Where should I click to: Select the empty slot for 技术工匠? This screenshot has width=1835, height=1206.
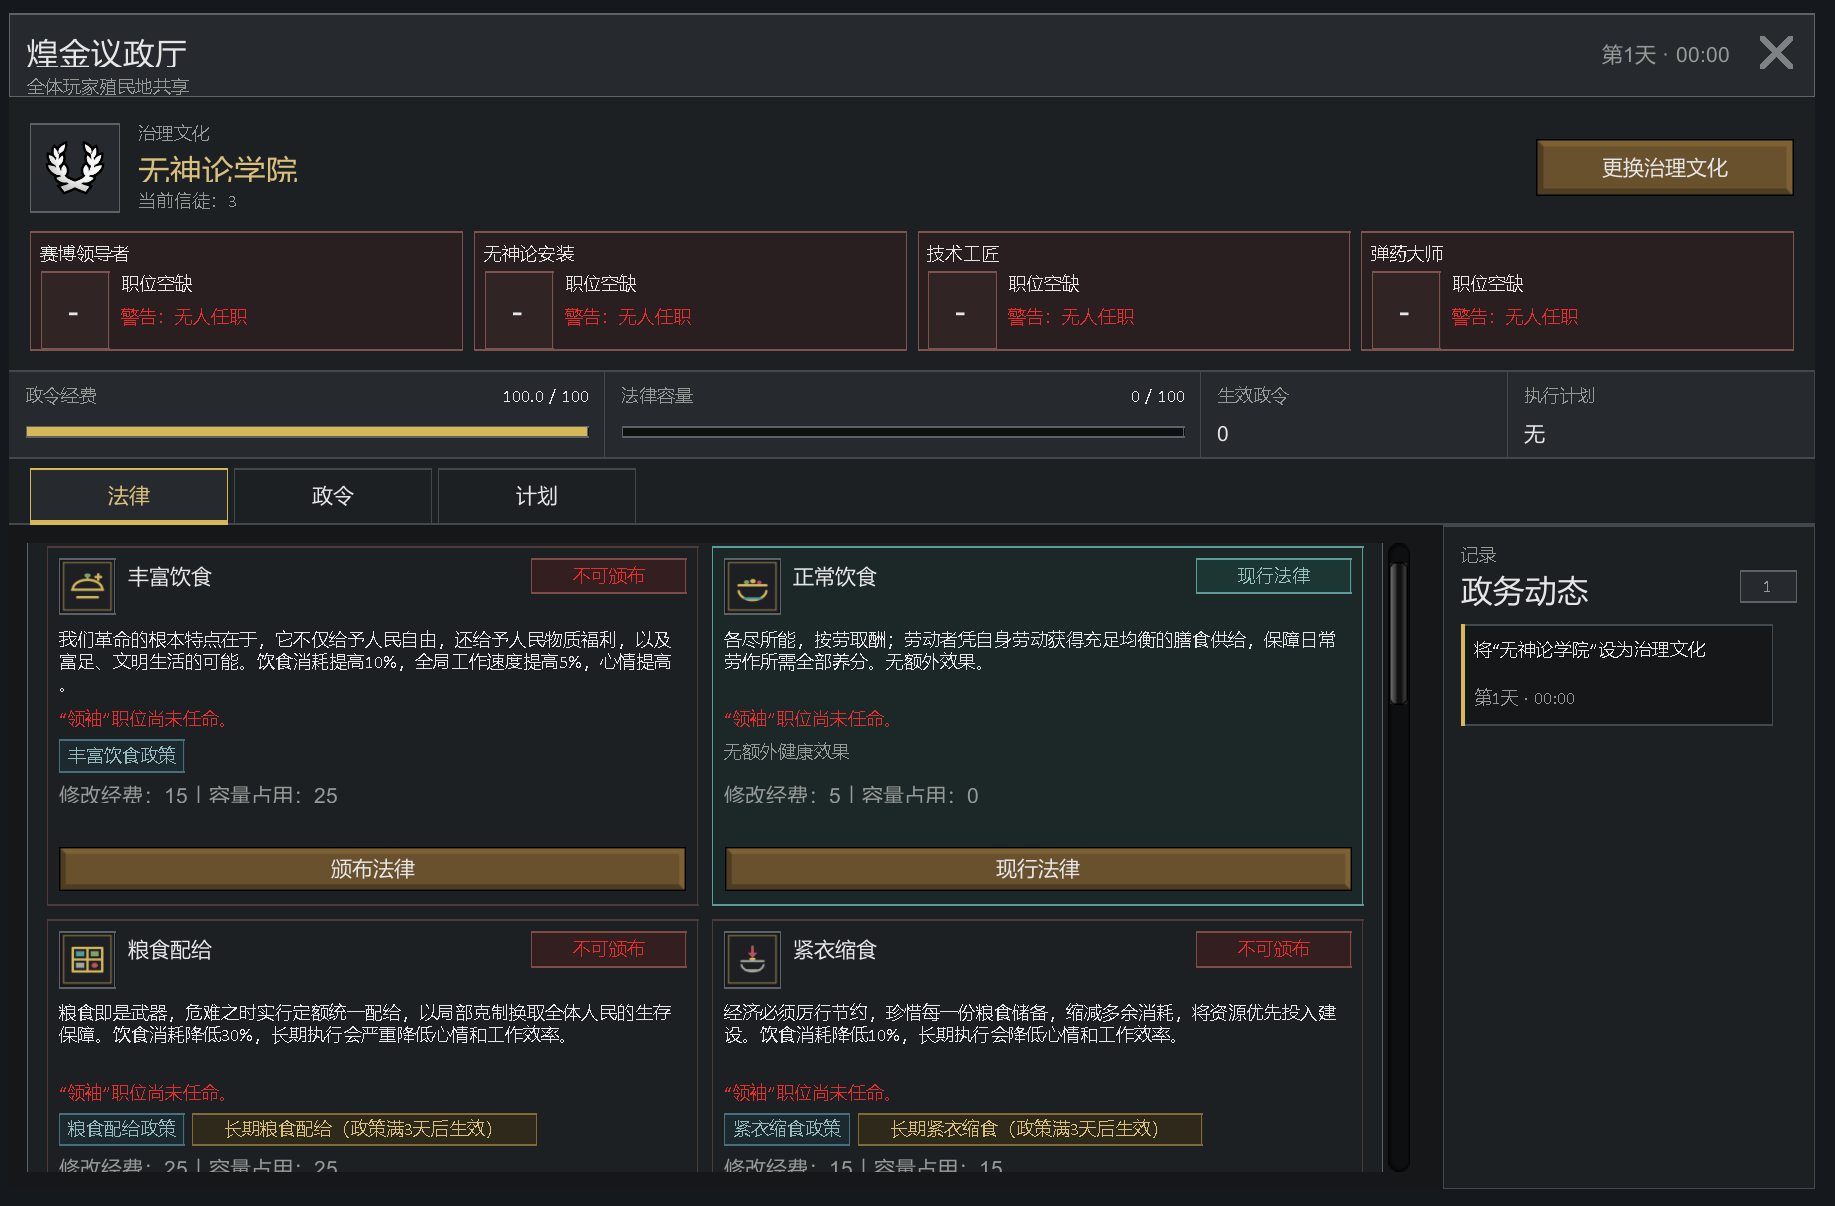click(961, 311)
